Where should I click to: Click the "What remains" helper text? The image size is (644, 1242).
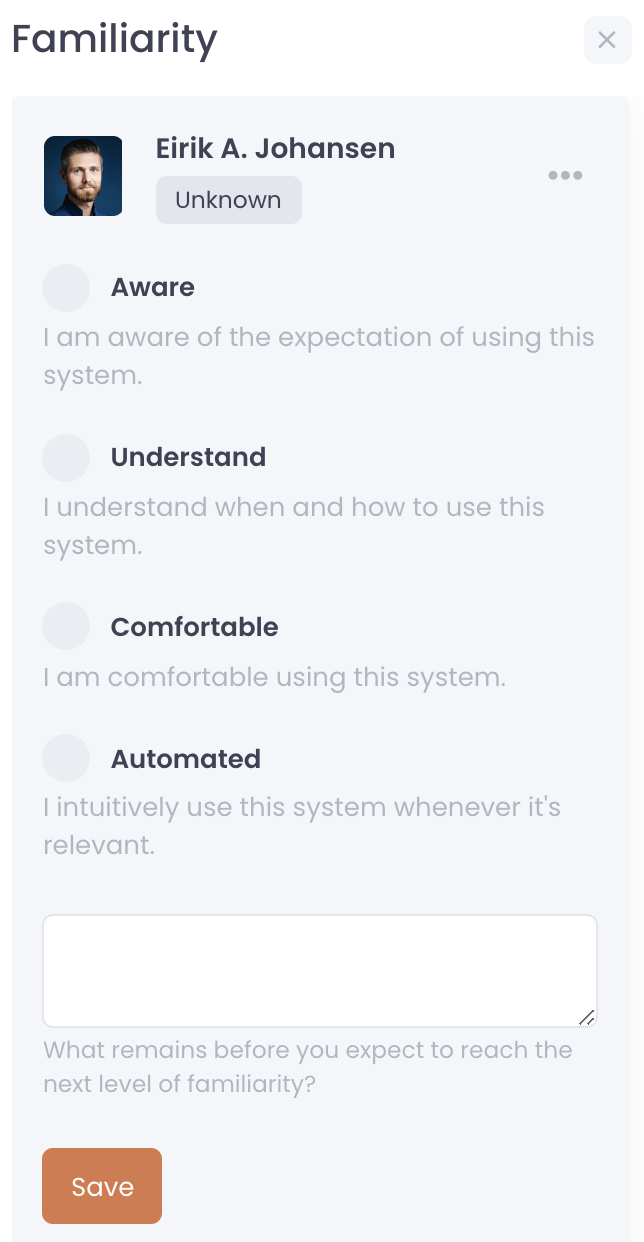(307, 1066)
